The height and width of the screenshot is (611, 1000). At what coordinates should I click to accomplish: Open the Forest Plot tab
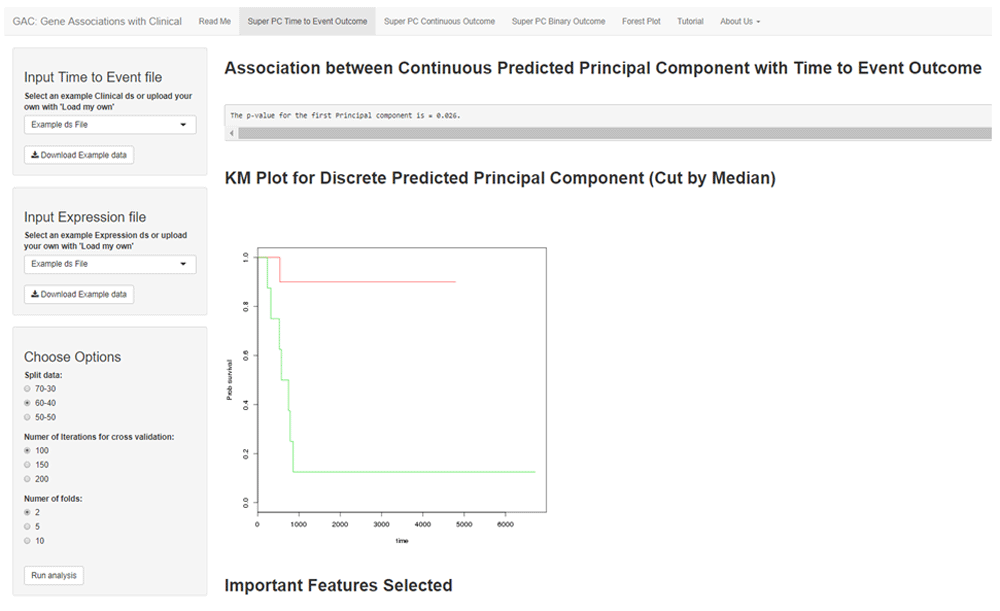pyautogui.click(x=641, y=21)
